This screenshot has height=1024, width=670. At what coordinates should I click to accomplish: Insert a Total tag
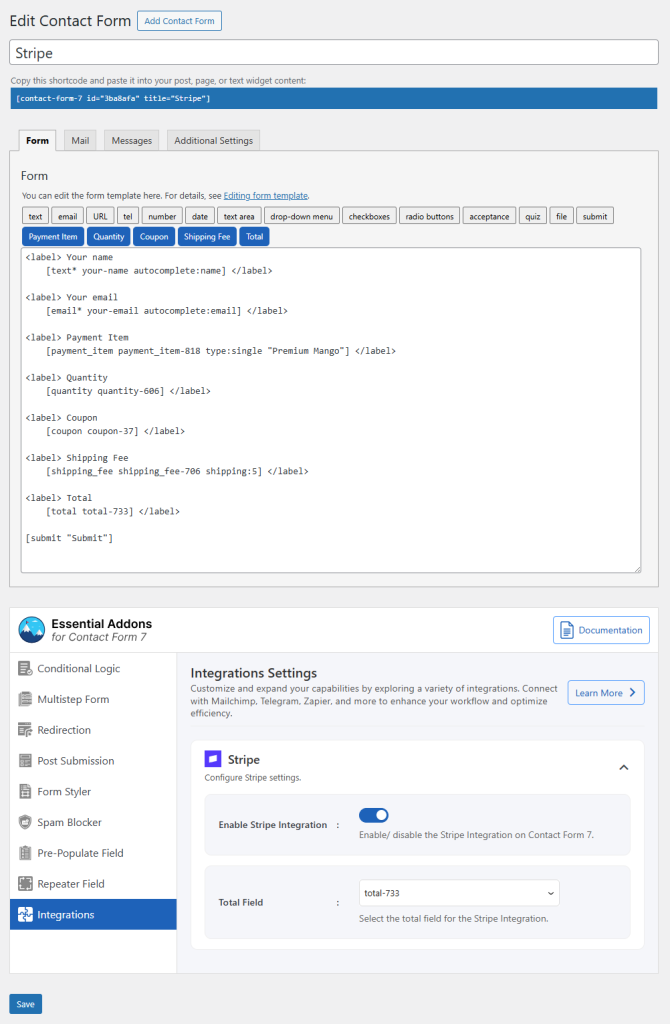pyautogui.click(x=255, y=236)
